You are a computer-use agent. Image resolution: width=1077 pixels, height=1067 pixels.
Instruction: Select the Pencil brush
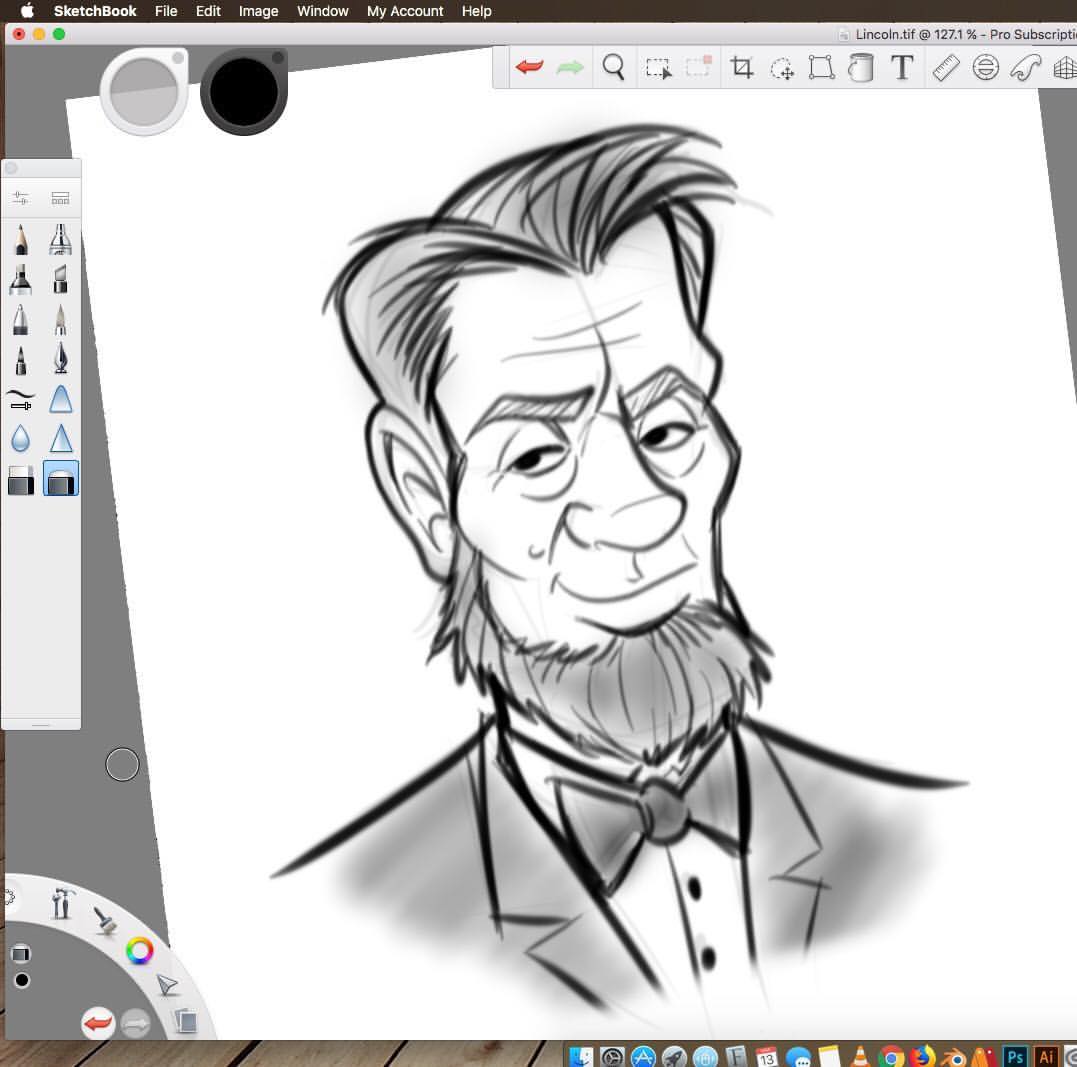pos(21,239)
